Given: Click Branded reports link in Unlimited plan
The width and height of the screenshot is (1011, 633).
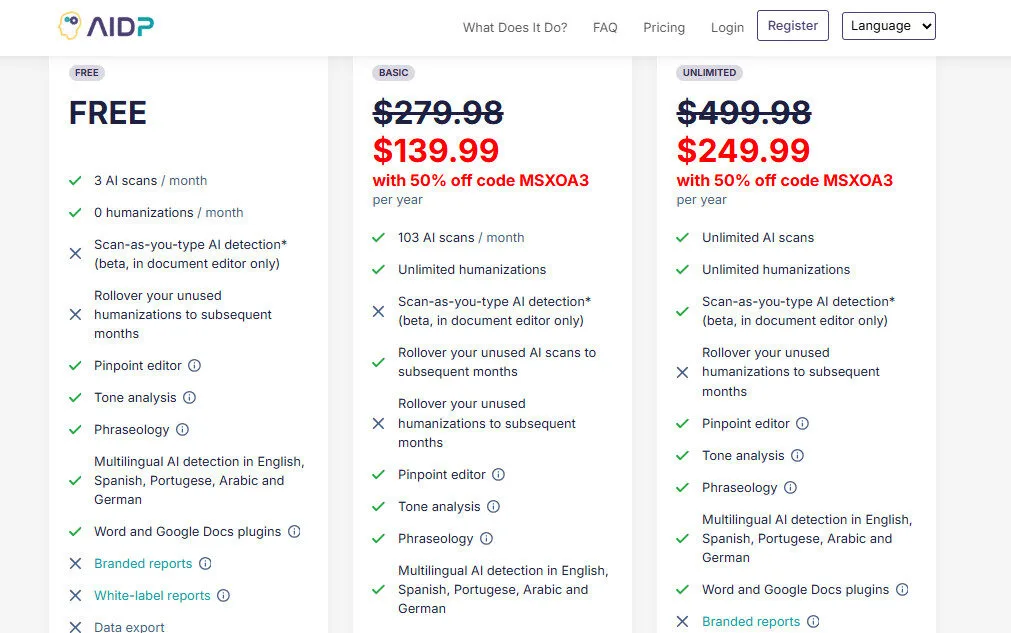Looking at the screenshot, I should click(751, 622).
